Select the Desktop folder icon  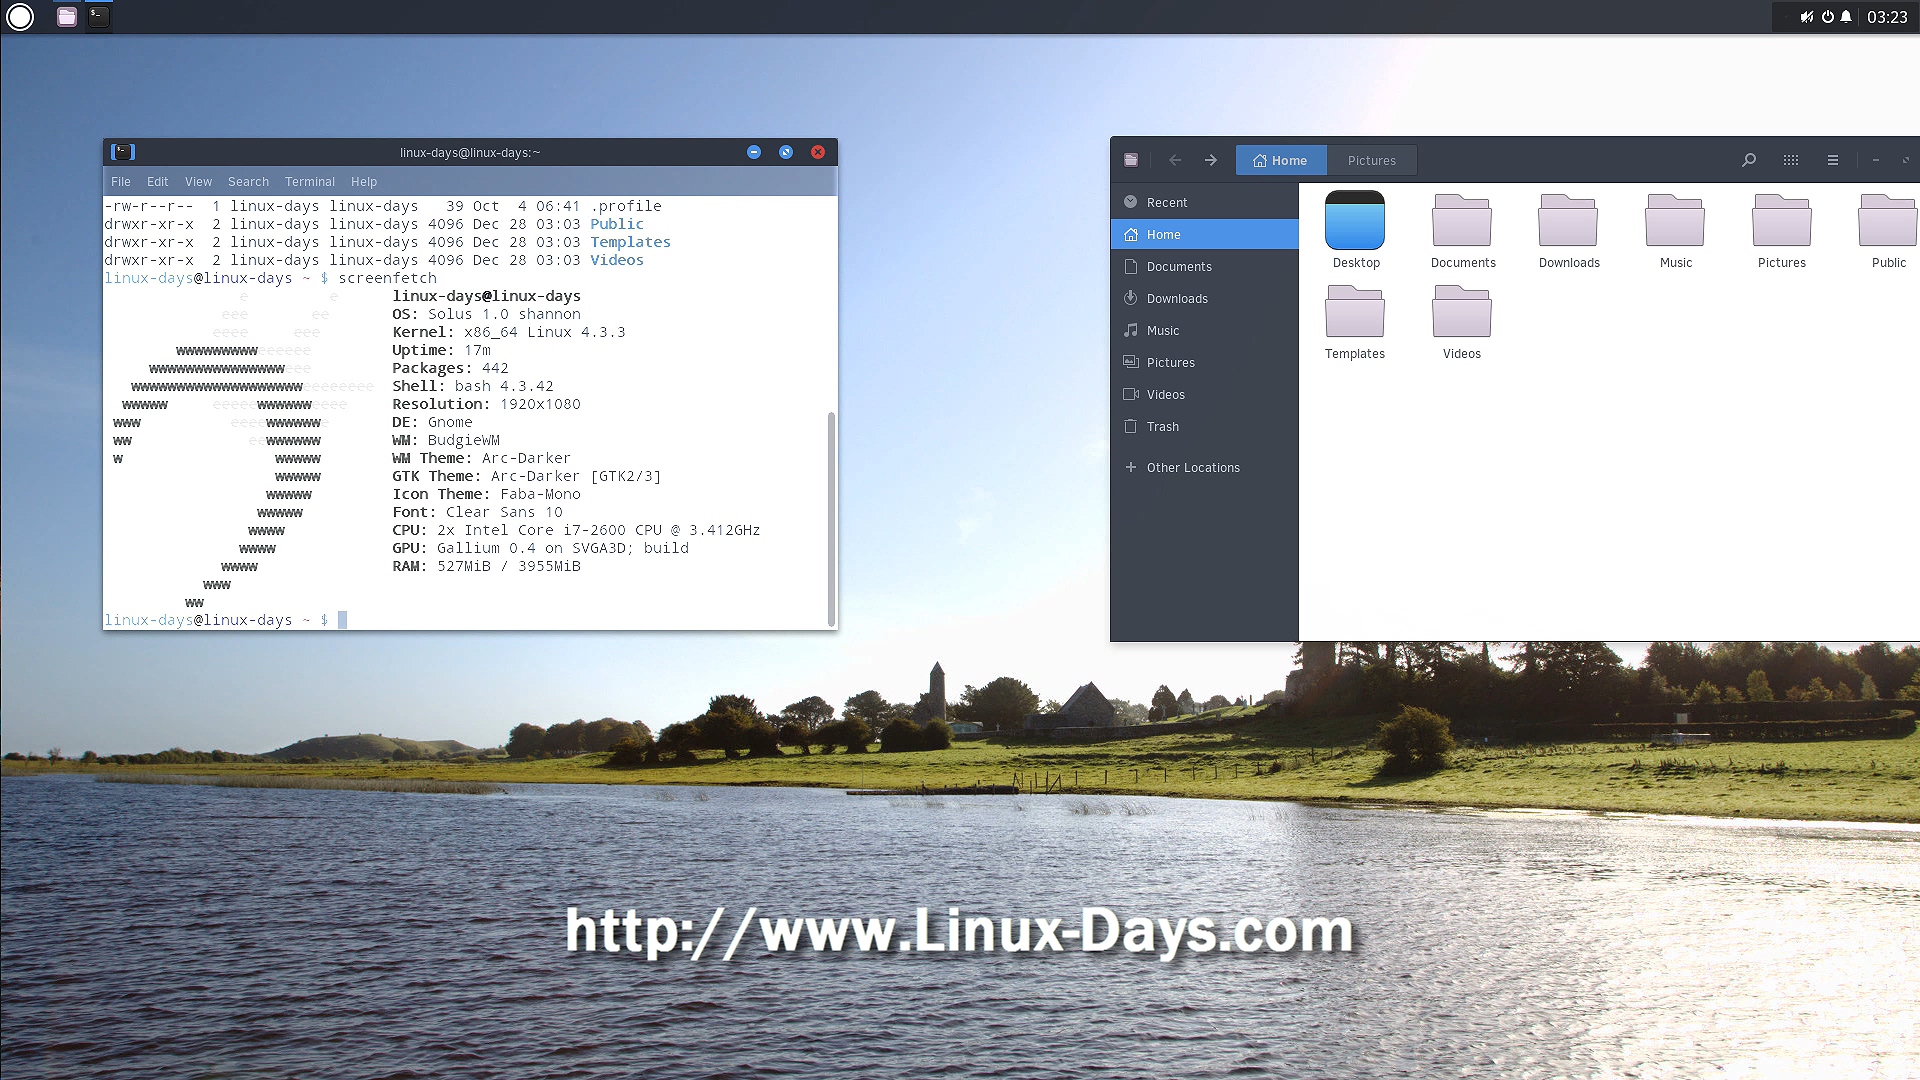coord(1355,221)
